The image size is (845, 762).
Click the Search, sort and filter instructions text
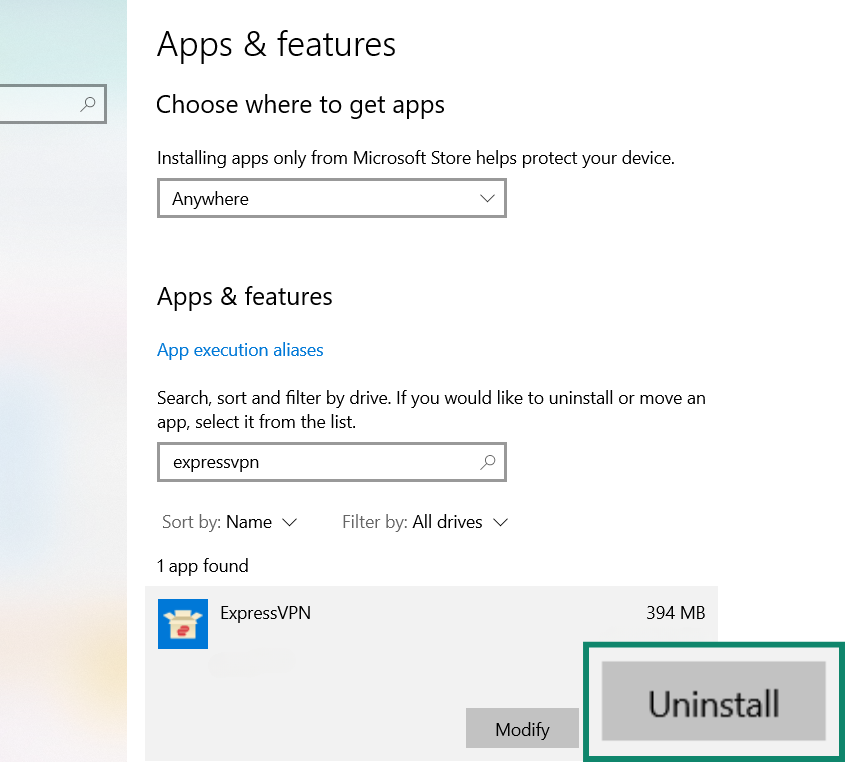431,410
